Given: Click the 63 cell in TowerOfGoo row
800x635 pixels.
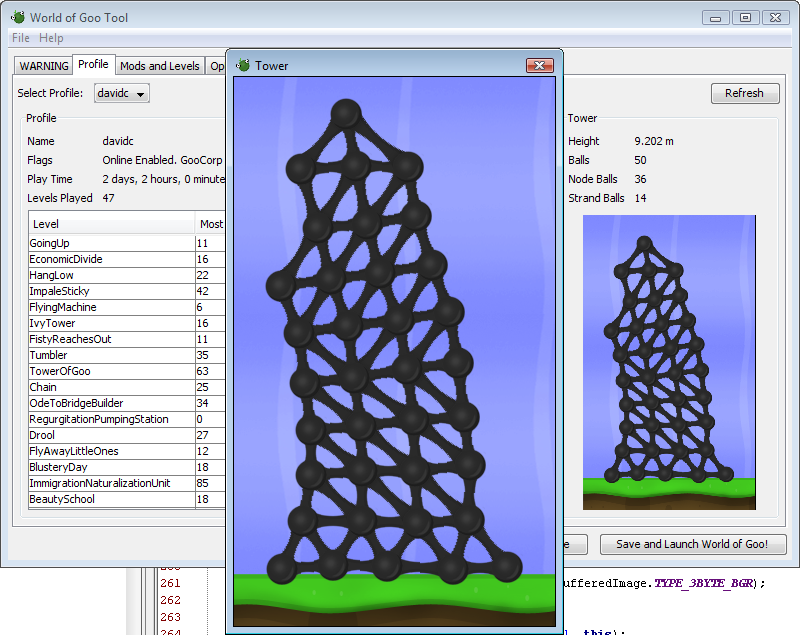Looking at the screenshot, I should [x=210, y=371].
